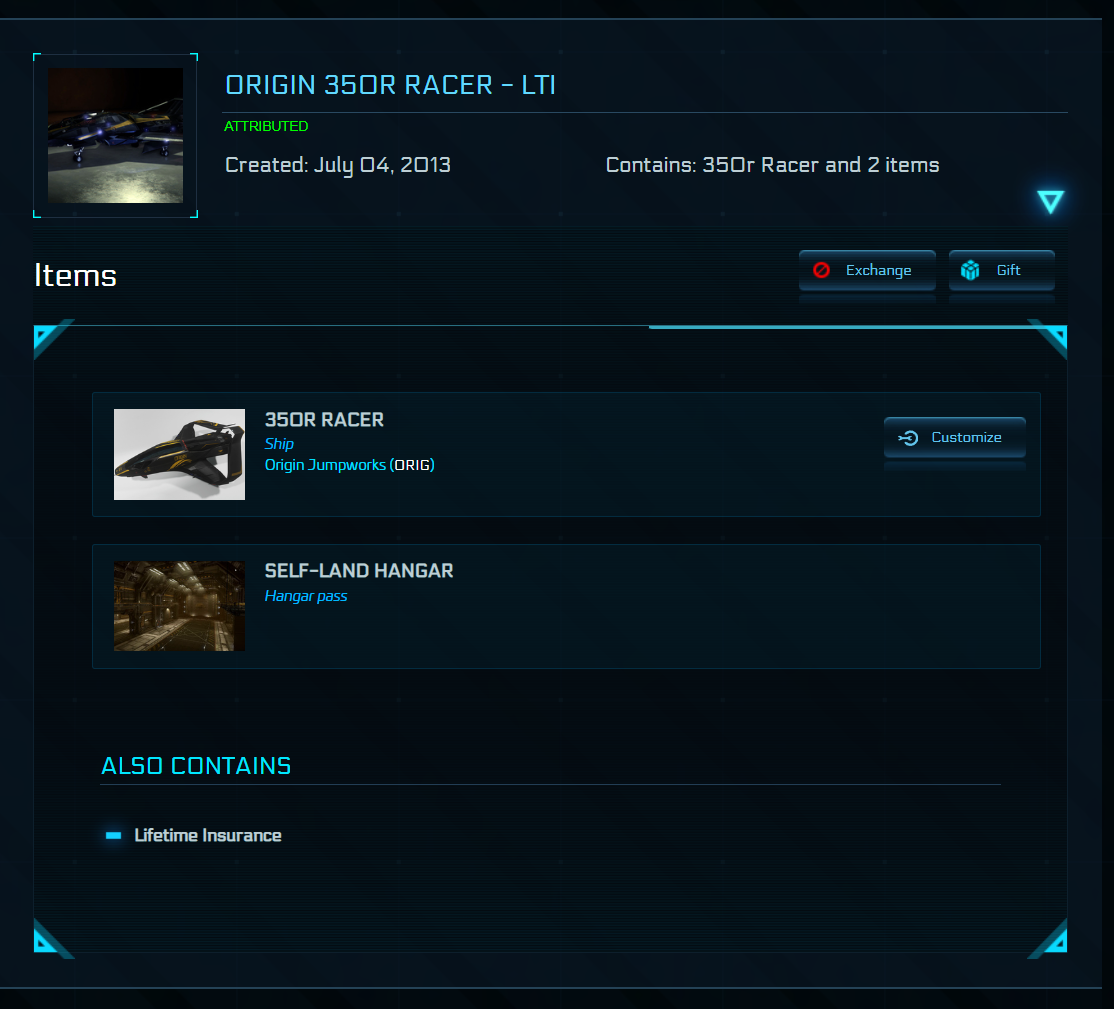Open the Origin 350R Racer pledge thumbnail
Image resolution: width=1114 pixels, height=1009 pixels.
click(x=115, y=136)
